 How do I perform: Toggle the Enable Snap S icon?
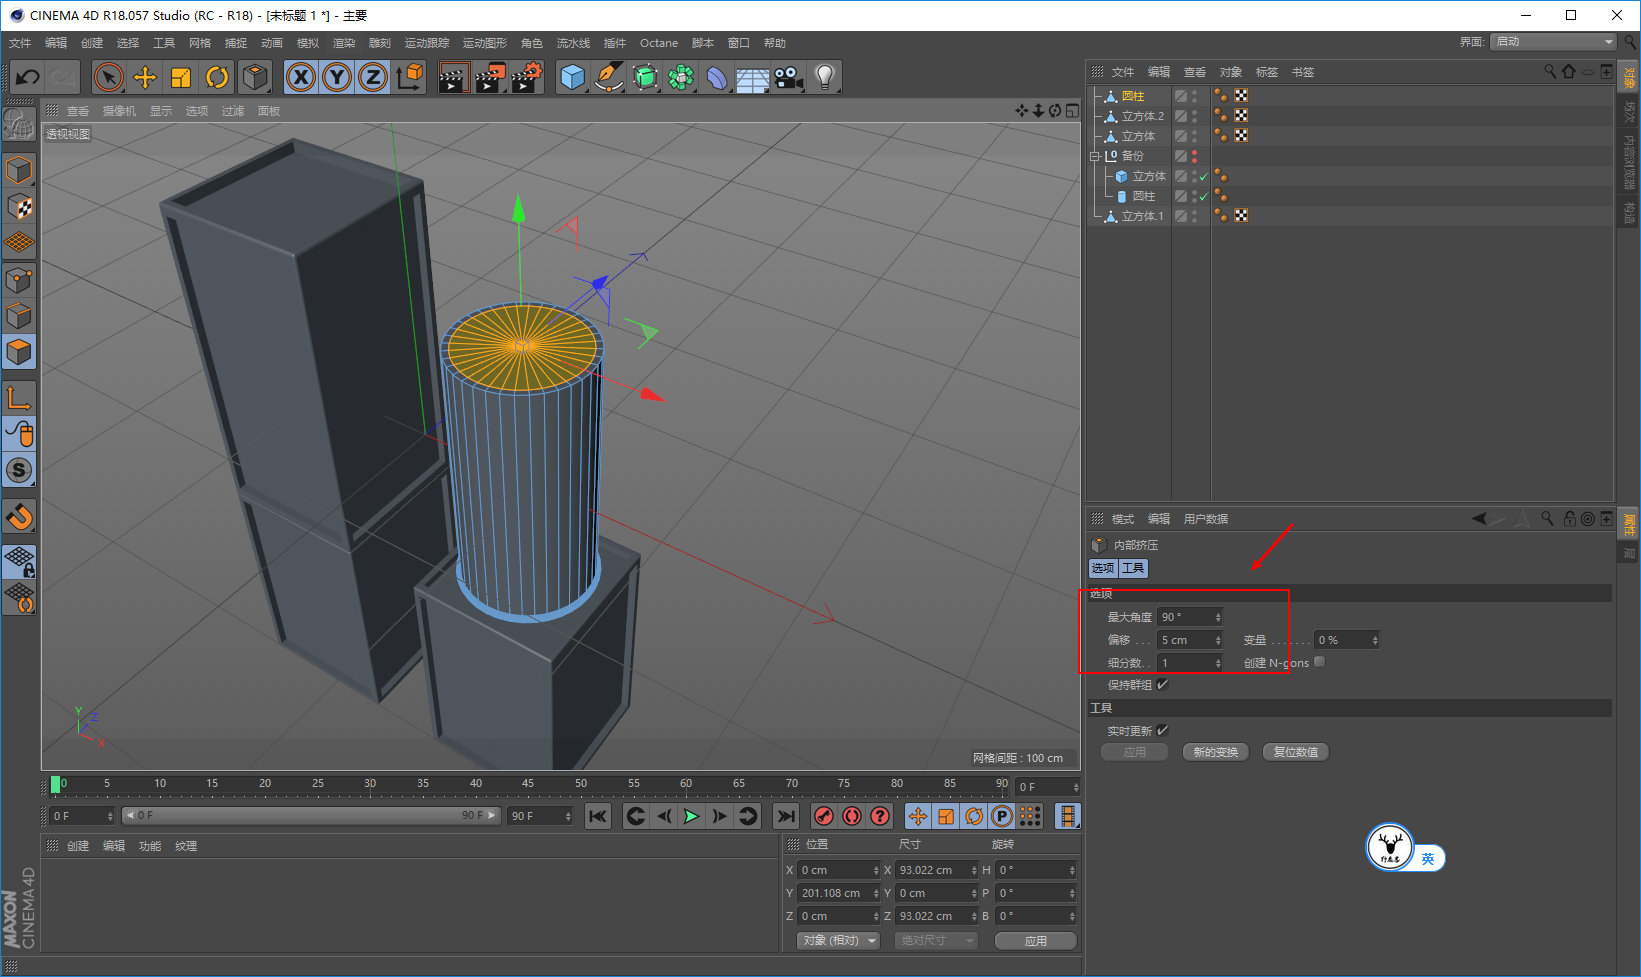[x=19, y=470]
